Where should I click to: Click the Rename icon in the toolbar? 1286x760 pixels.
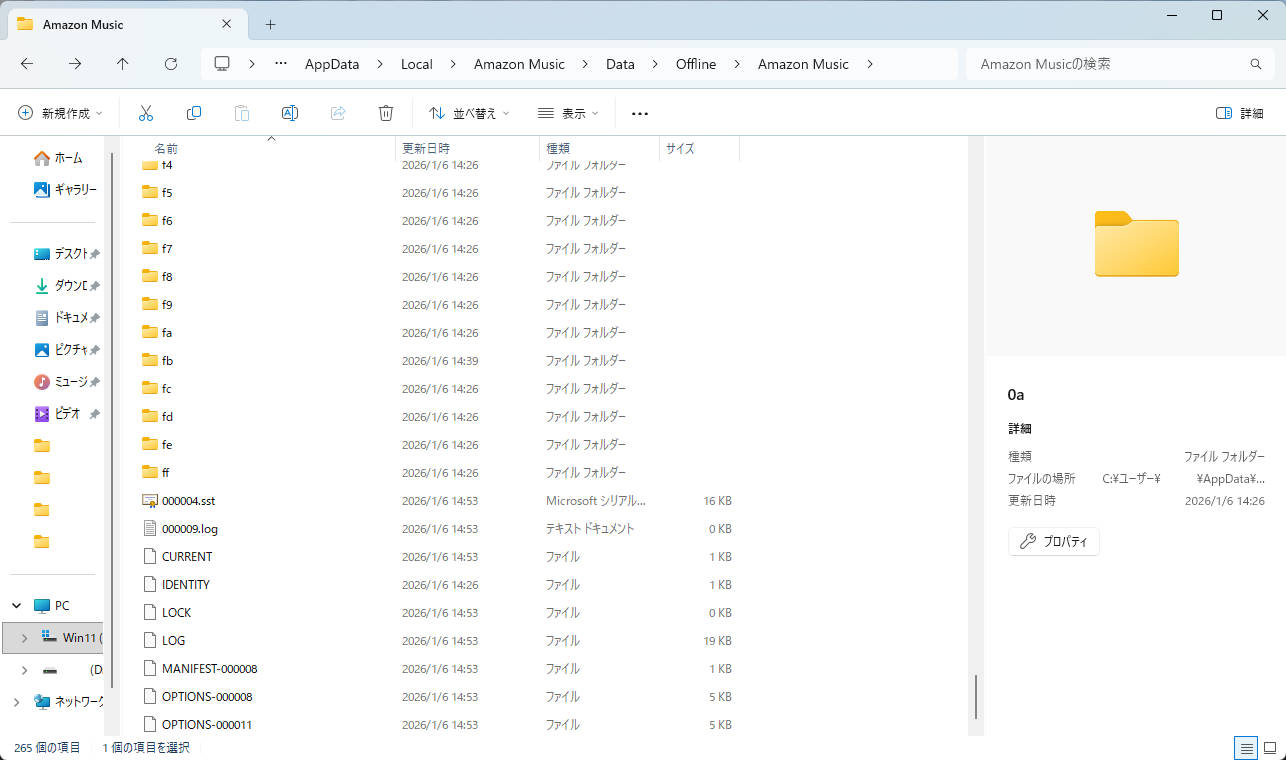click(x=289, y=112)
